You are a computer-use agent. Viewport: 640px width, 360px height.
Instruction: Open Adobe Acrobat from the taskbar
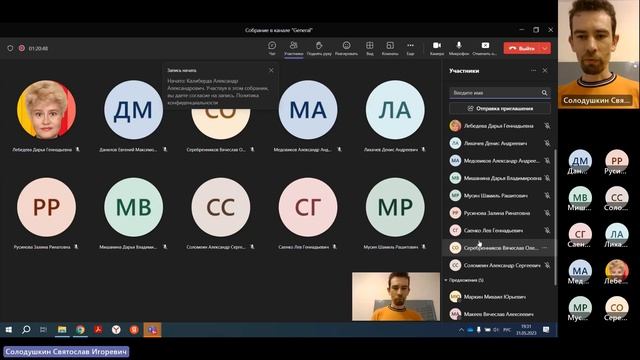(98, 329)
